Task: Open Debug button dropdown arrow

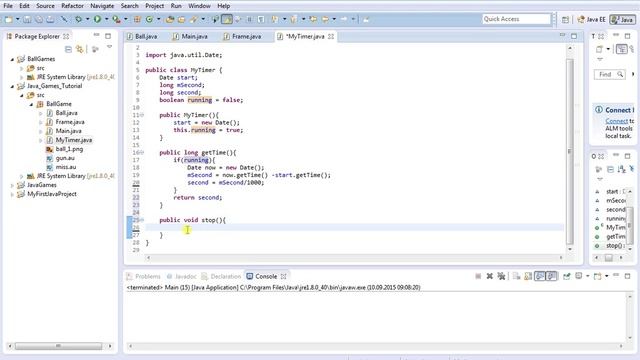Action: [87, 19]
